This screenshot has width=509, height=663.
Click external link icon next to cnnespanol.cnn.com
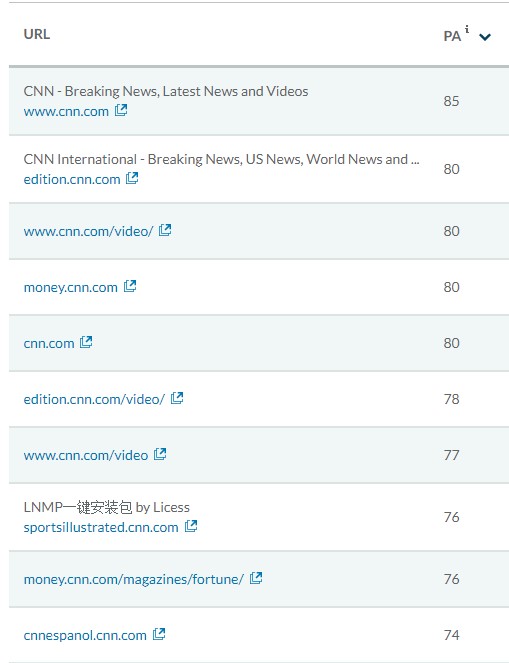pos(159,634)
